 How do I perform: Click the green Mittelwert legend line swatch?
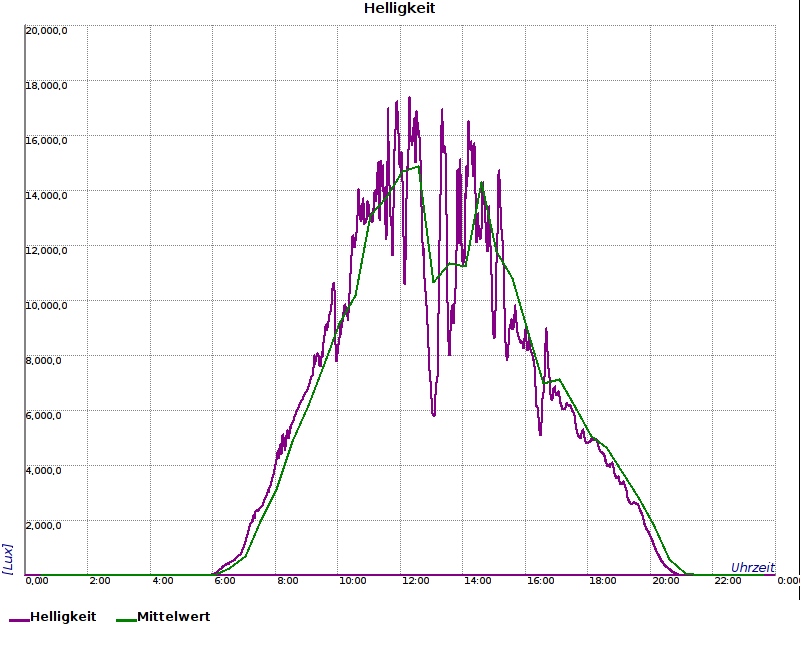127,620
